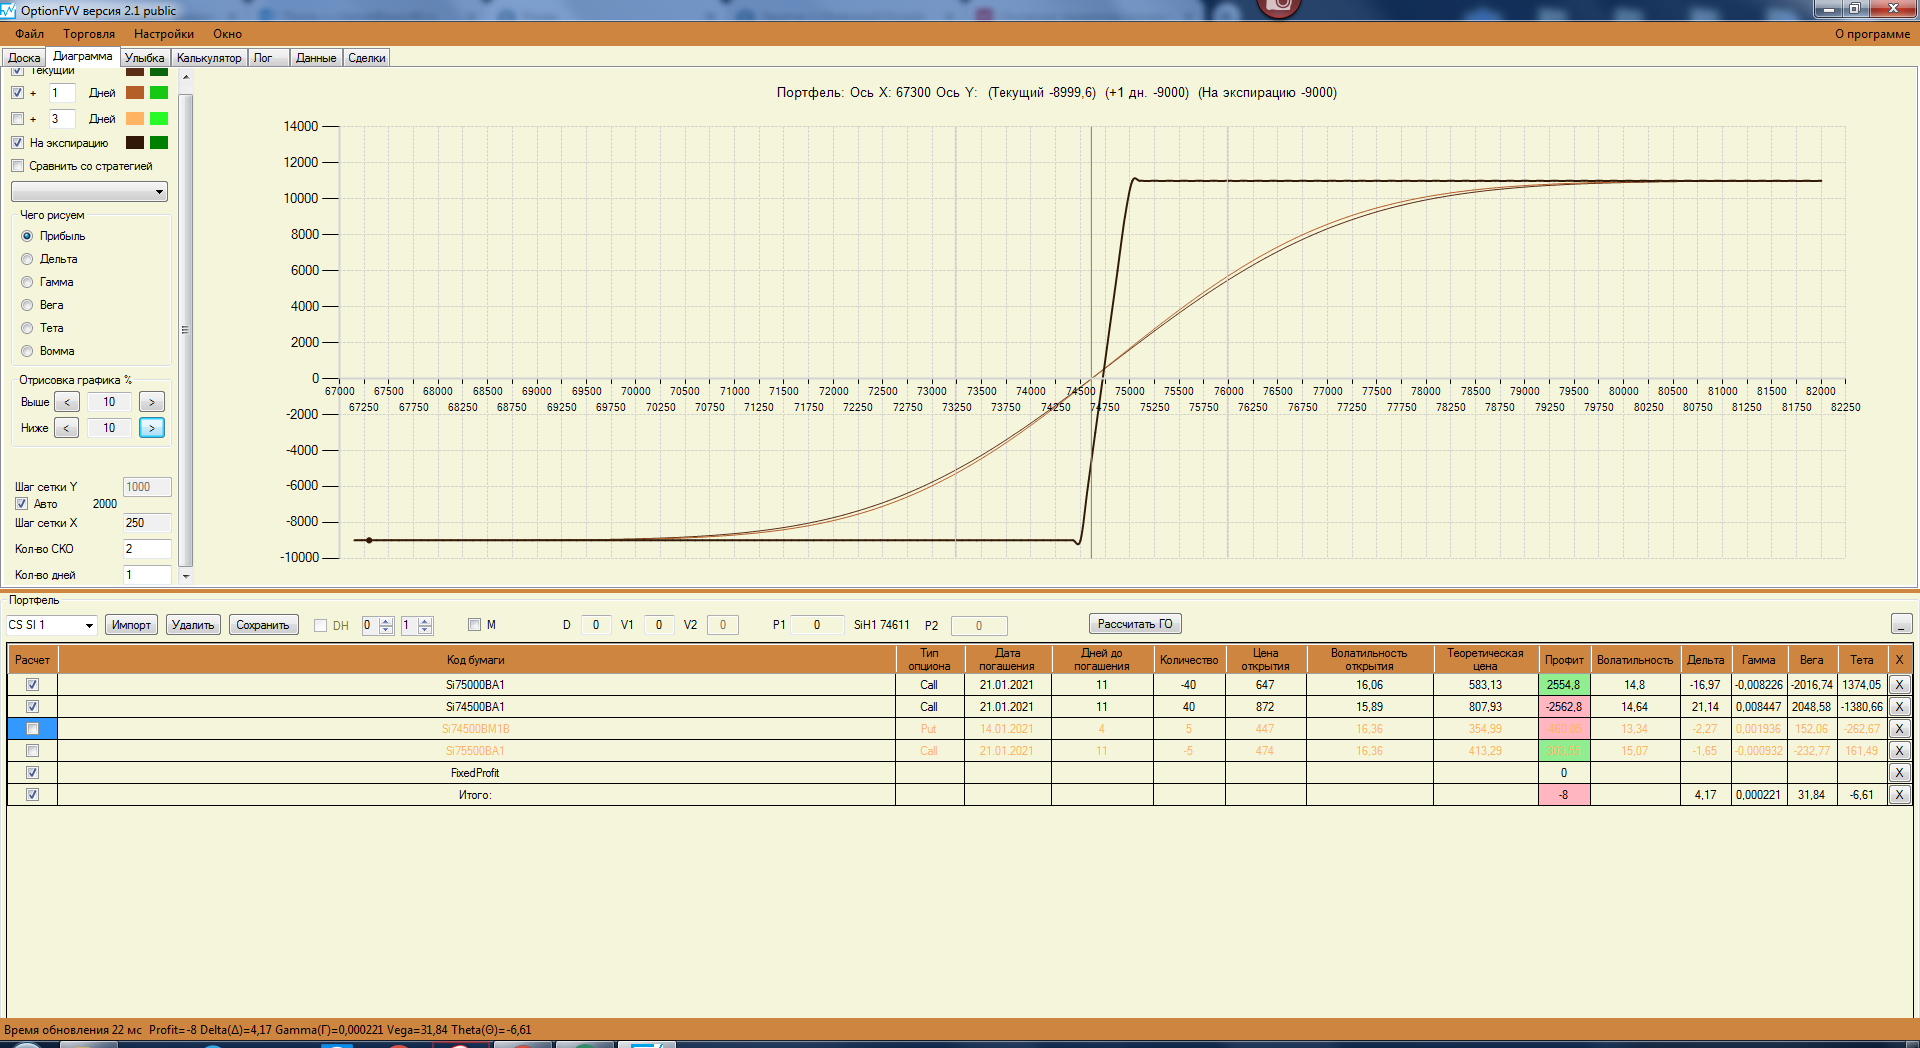This screenshot has width=1920, height=1048.
Task: Click the Импорт button
Action: (131, 625)
